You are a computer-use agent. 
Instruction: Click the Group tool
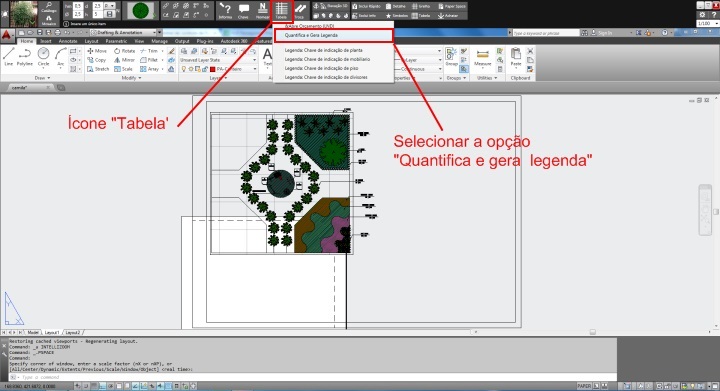click(x=451, y=57)
